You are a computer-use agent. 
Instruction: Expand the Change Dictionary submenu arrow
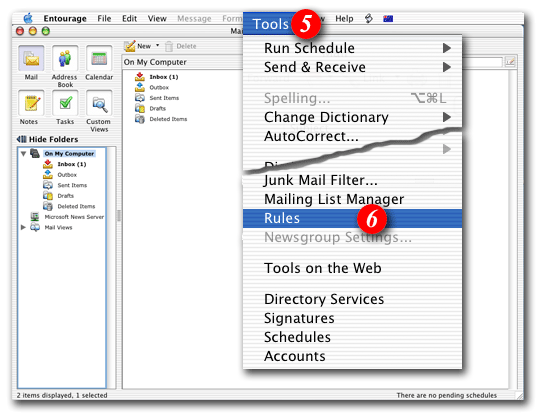pos(447,117)
